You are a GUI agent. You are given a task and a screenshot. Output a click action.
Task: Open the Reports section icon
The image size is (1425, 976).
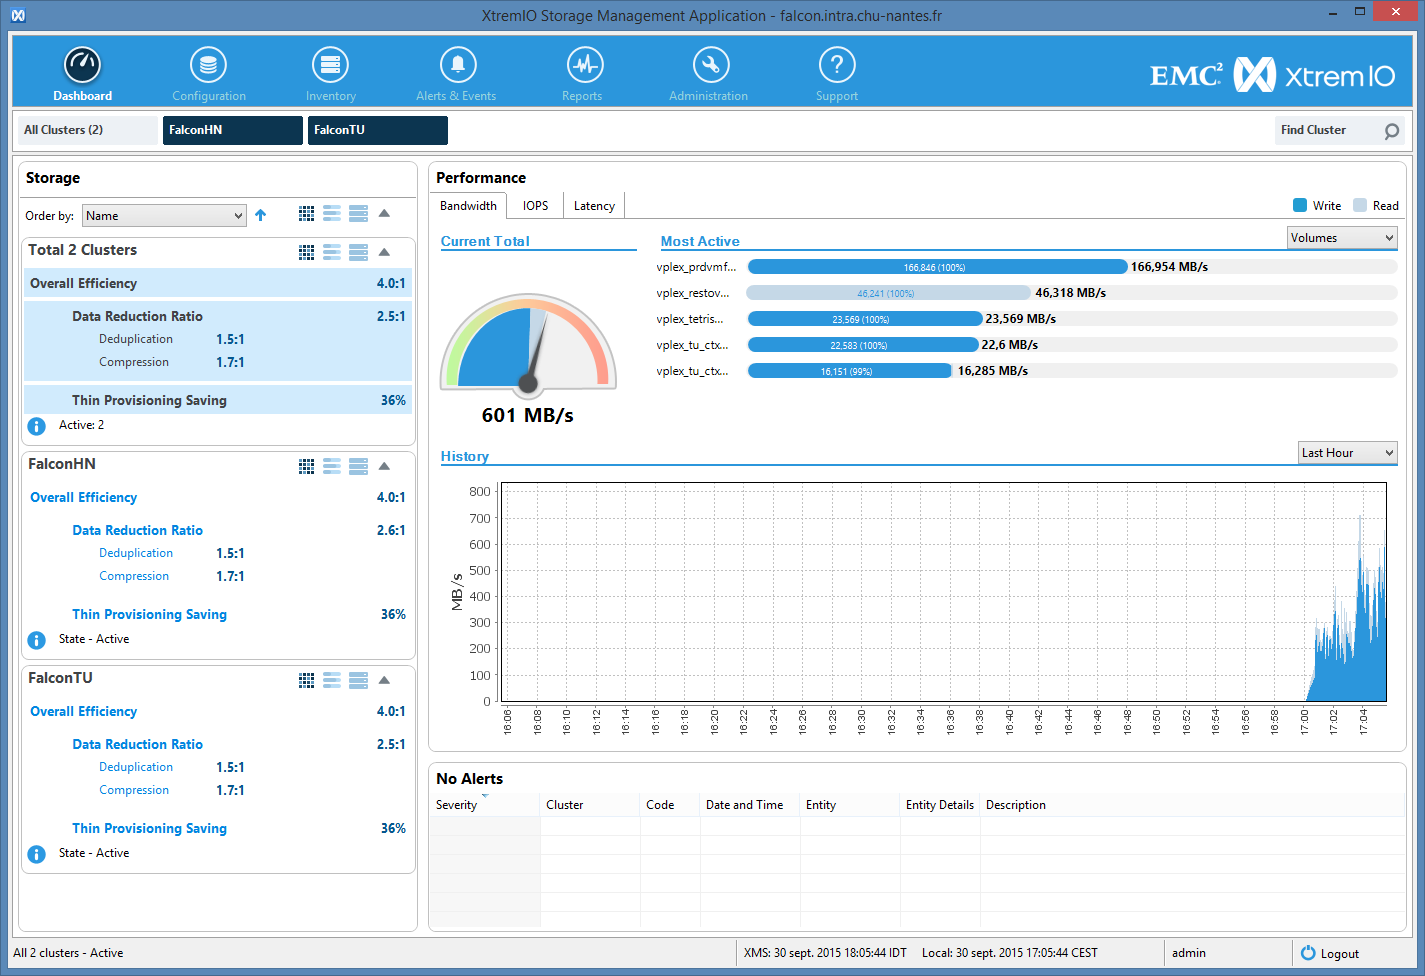click(x=584, y=66)
